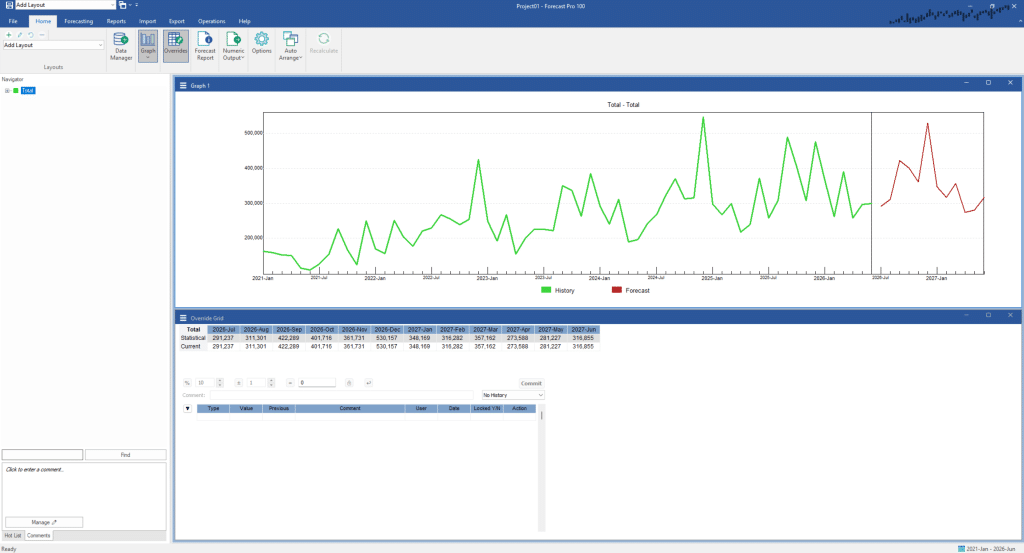Click the comment entry text area

tap(83, 488)
